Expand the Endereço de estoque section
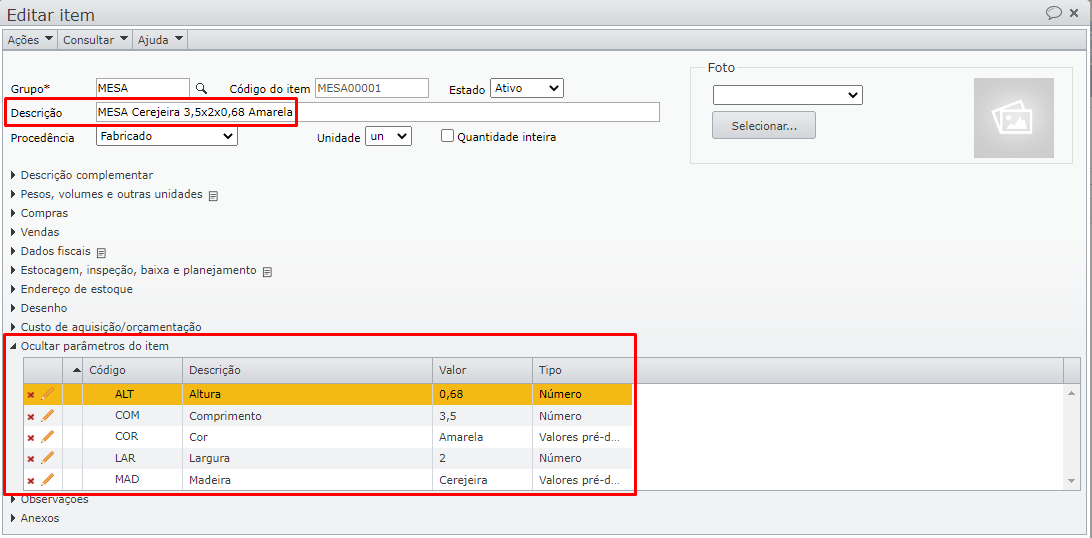 72,289
